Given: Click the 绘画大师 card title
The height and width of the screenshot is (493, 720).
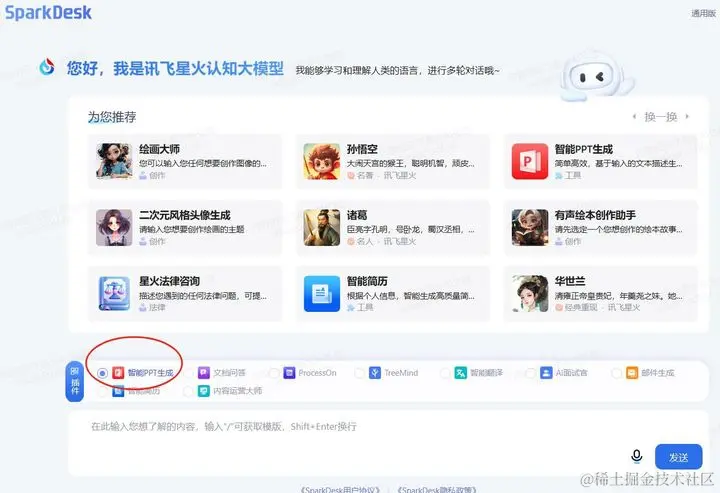Looking at the screenshot, I should click(x=159, y=149).
